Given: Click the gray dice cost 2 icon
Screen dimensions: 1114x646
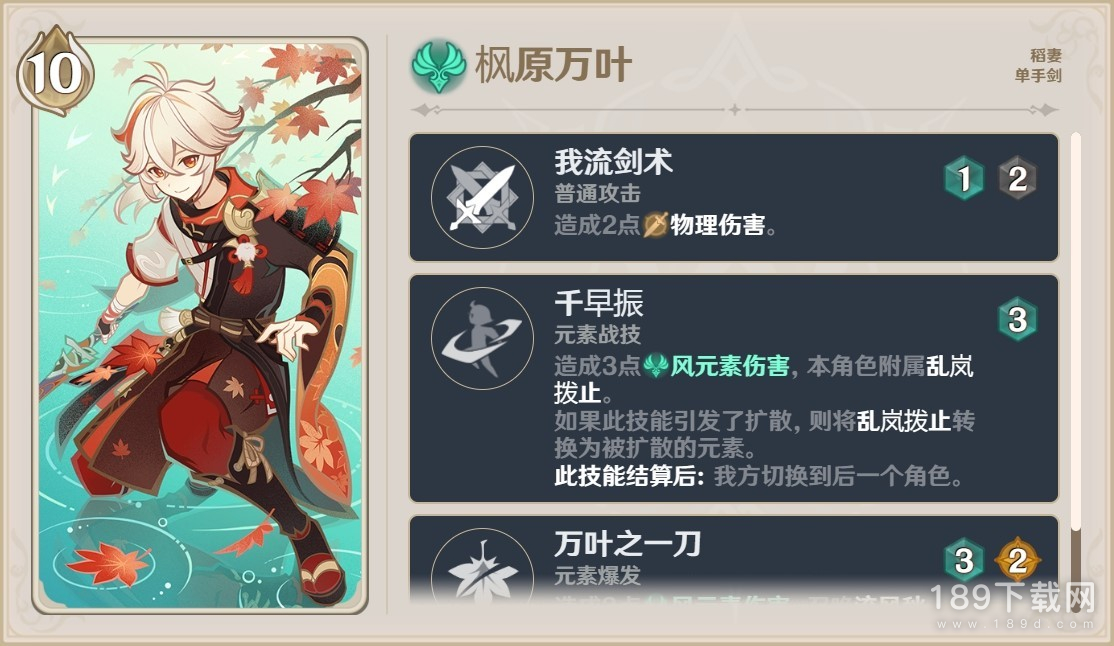Looking at the screenshot, I should 1017,178.
